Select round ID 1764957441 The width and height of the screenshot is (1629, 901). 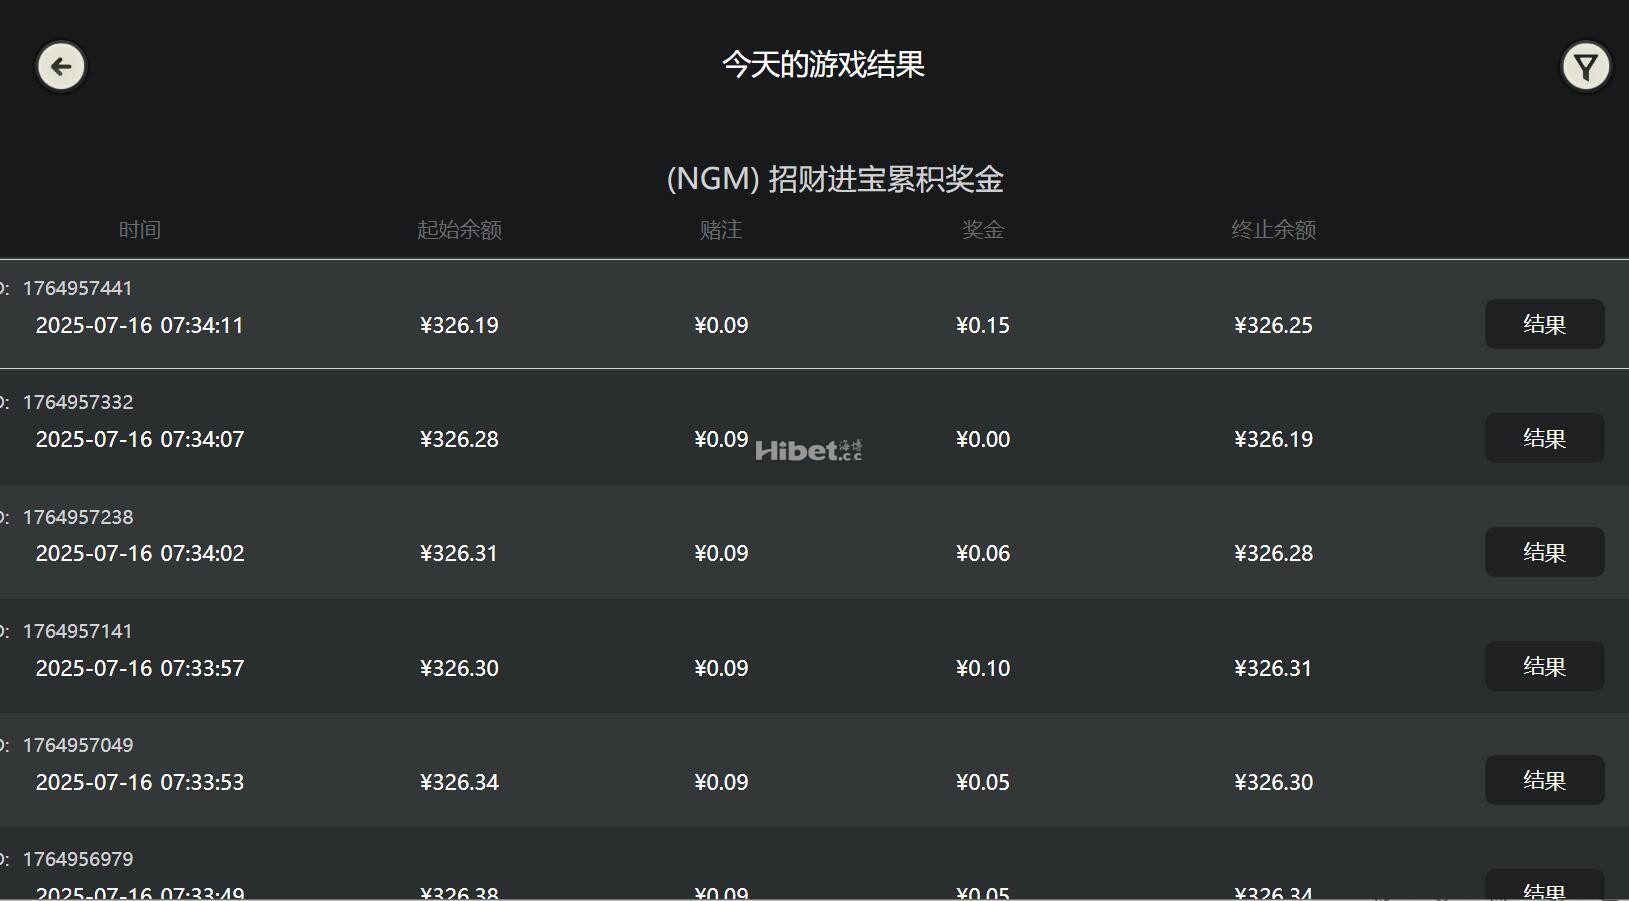click(77, 288)
